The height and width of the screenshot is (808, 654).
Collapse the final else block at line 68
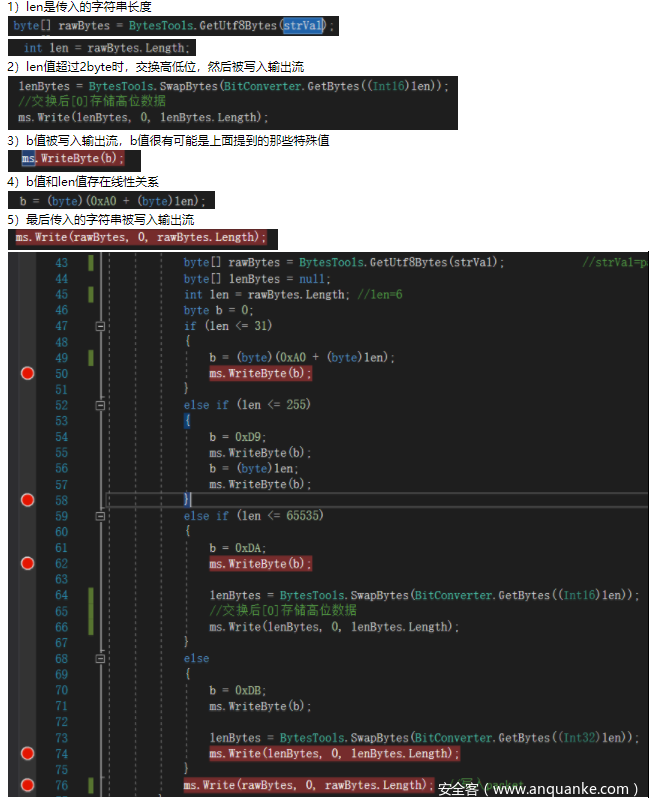[100, 659]
